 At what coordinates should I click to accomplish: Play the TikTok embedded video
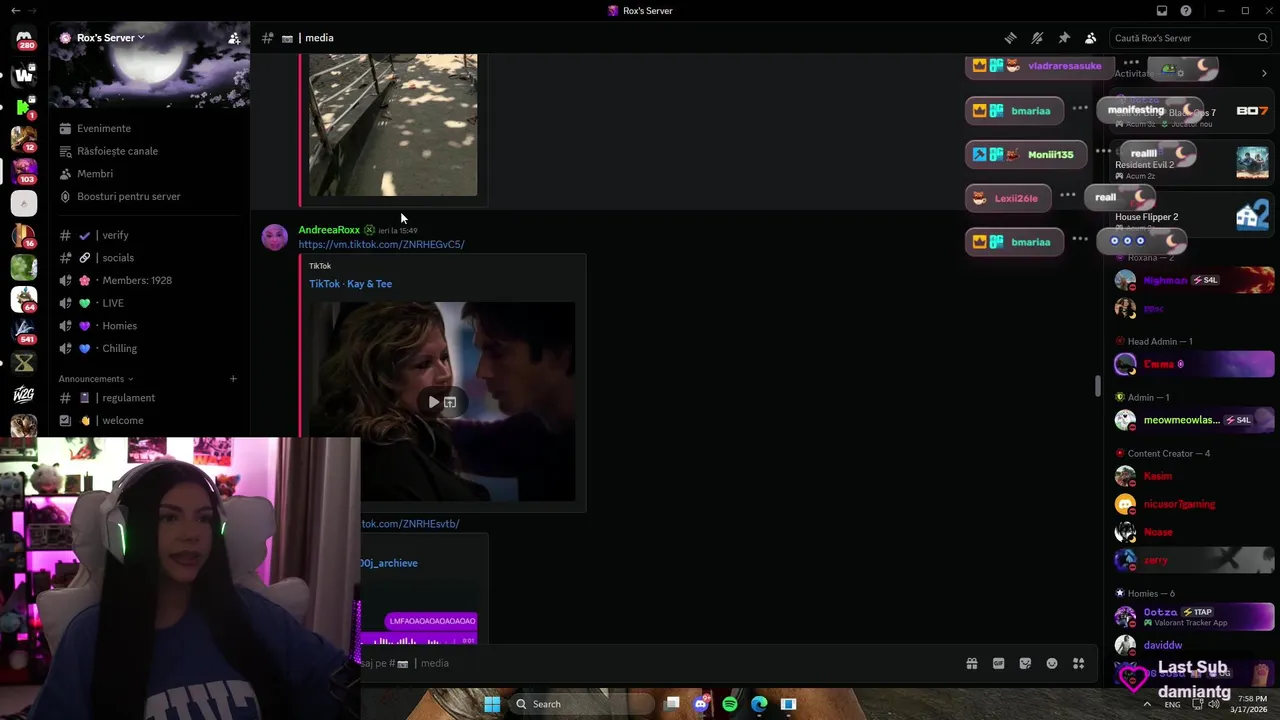click(x=434, y=402)
